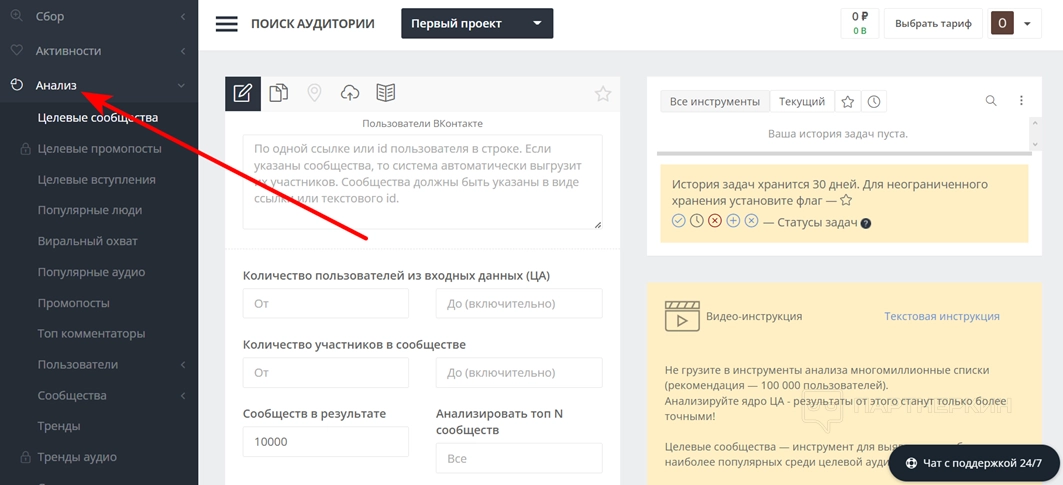Open Целевые сообщества in sidebar
Screen dimensions: 1063x485
(98, 118)
